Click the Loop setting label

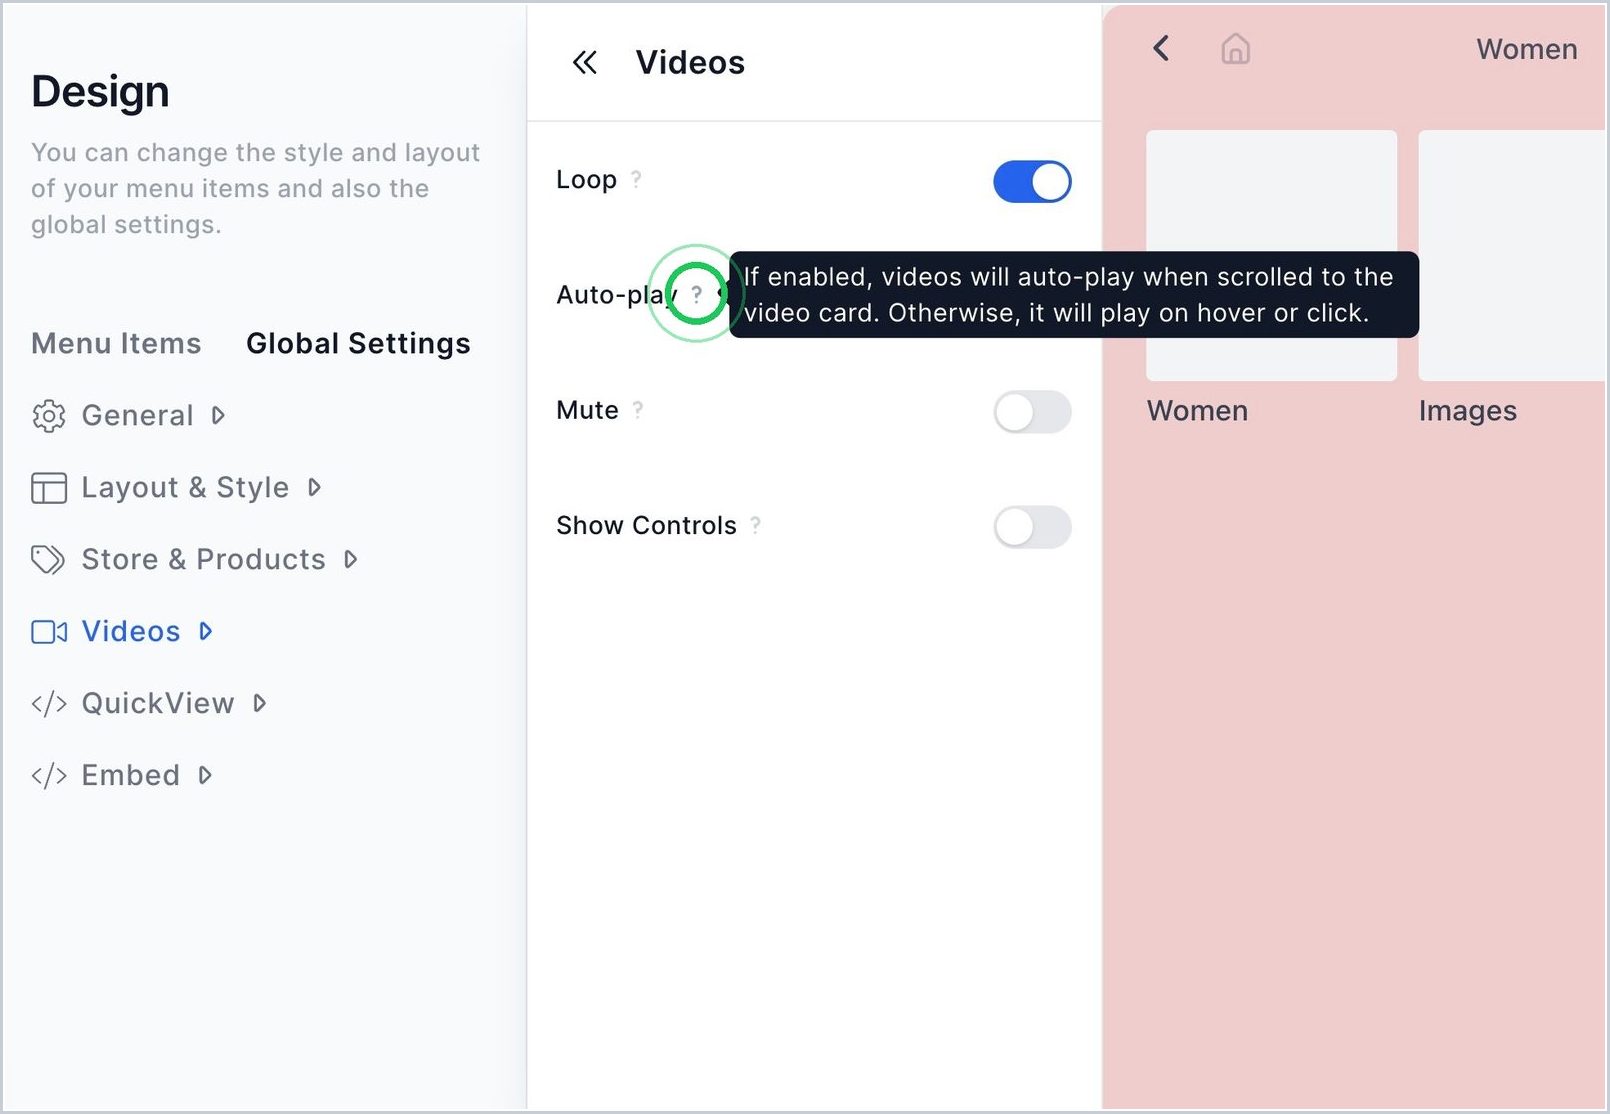pos(586,180)
